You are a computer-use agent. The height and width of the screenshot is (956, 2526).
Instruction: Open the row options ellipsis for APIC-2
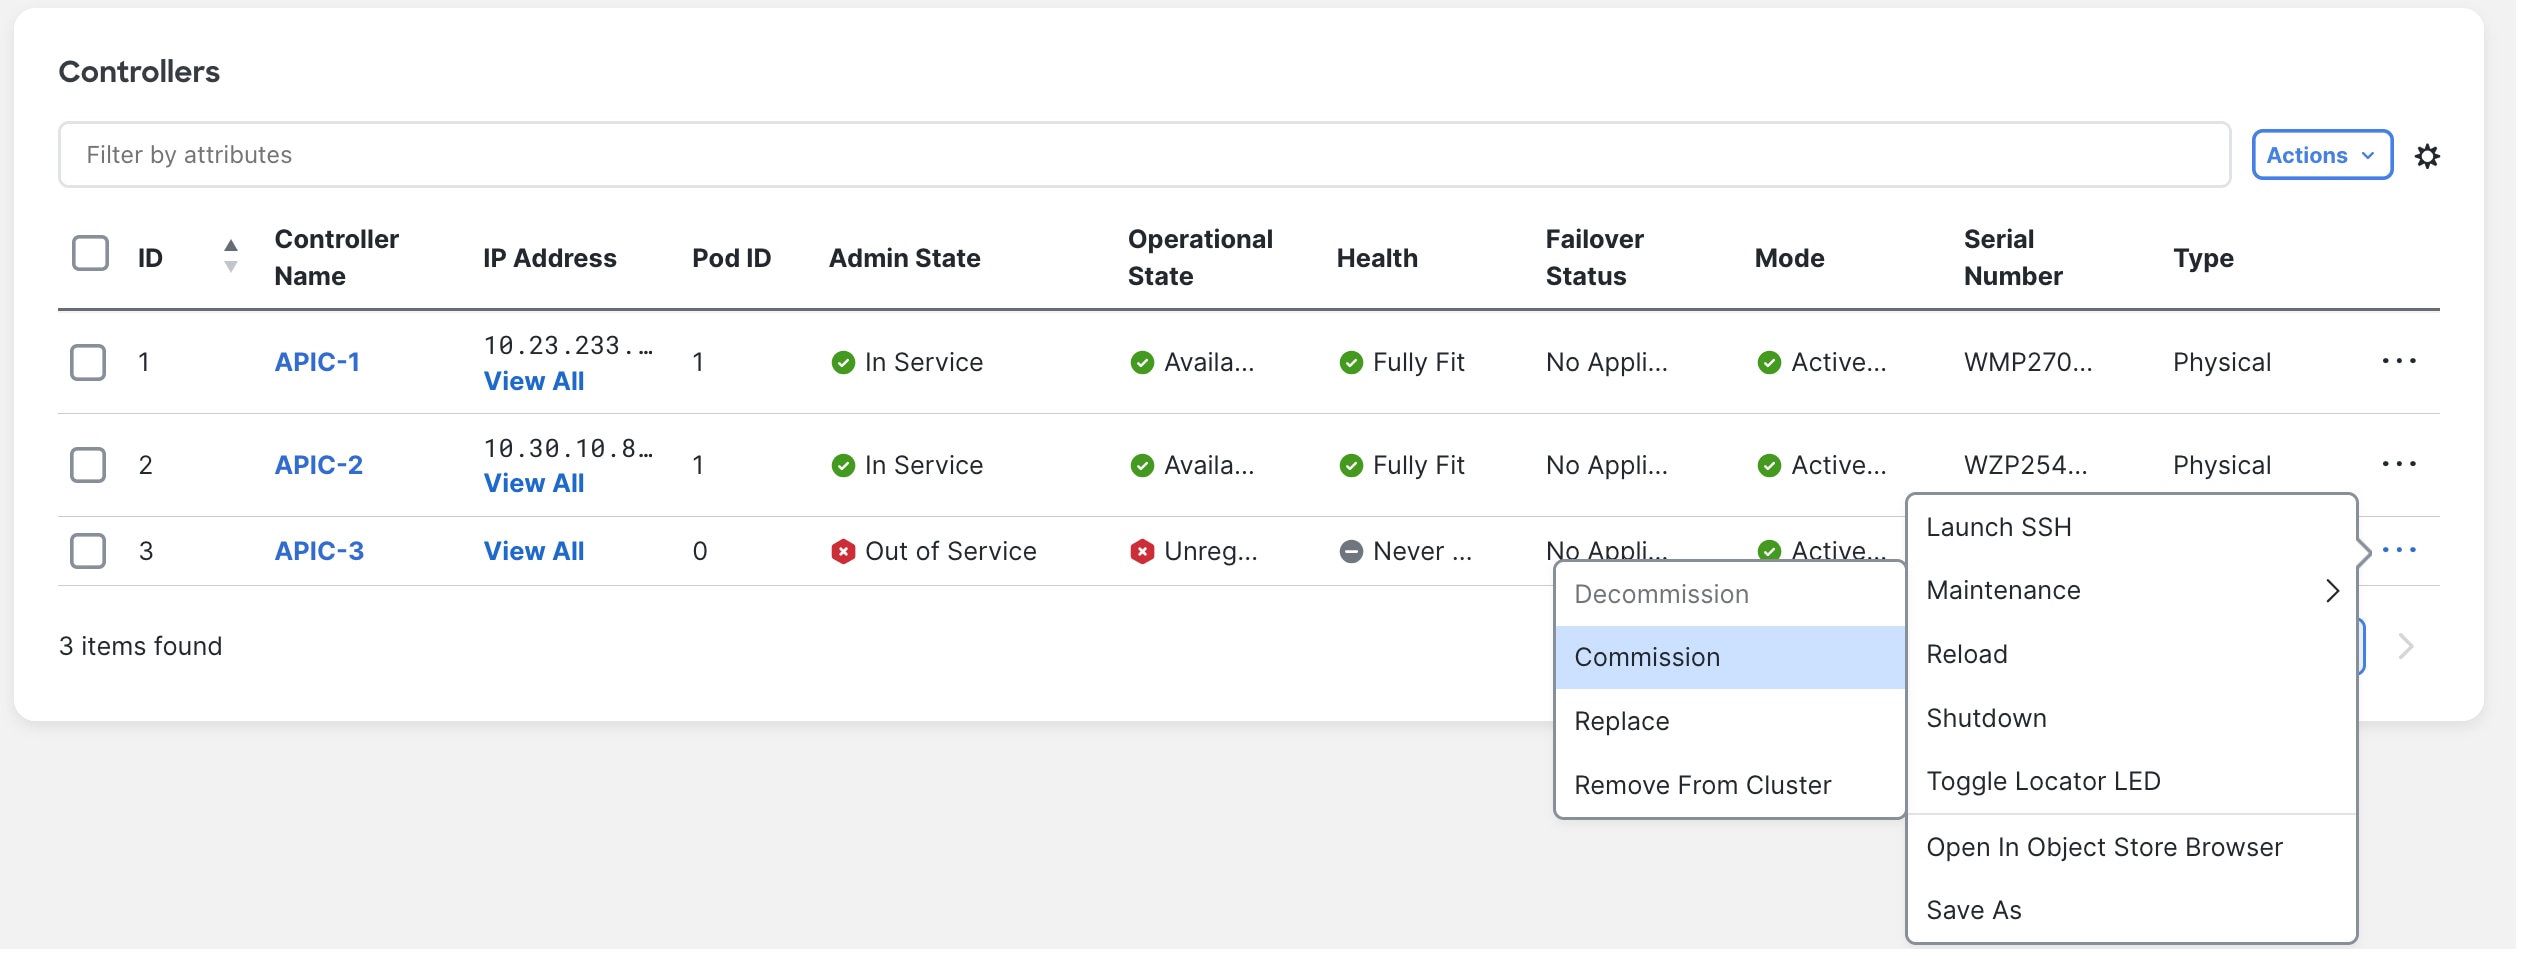2398,464
